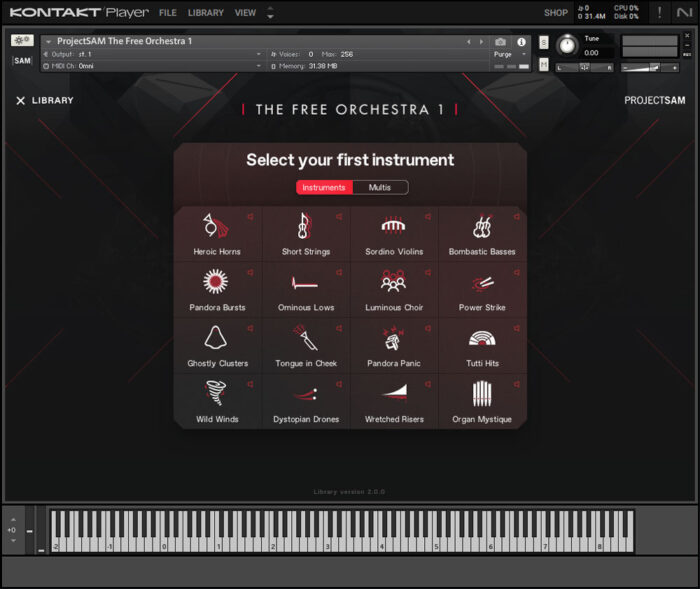The height and width of the screenshot is (589, 700).
Task: Preview Organ Mystique with its speaker icon
Action: click(517, 384)
